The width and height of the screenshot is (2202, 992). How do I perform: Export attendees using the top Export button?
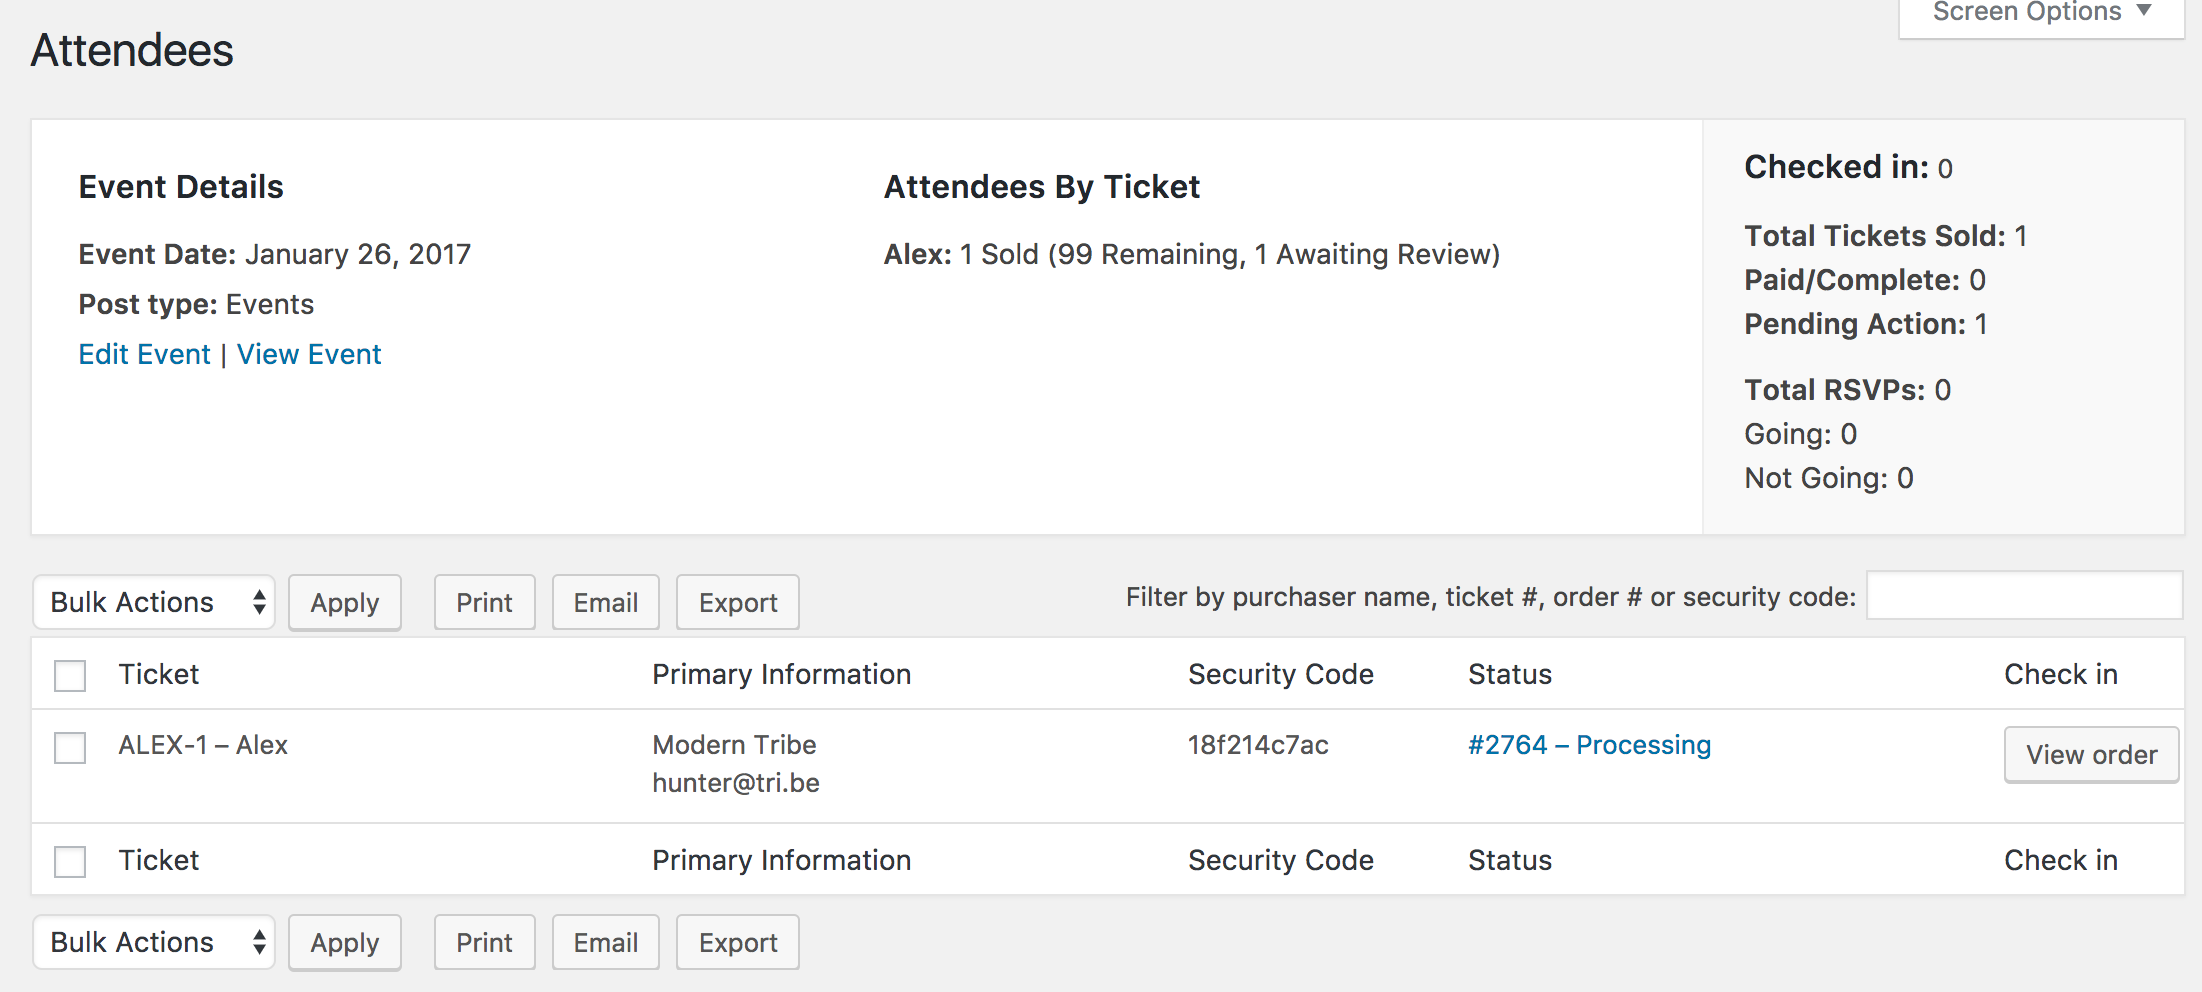coord(737,602)
